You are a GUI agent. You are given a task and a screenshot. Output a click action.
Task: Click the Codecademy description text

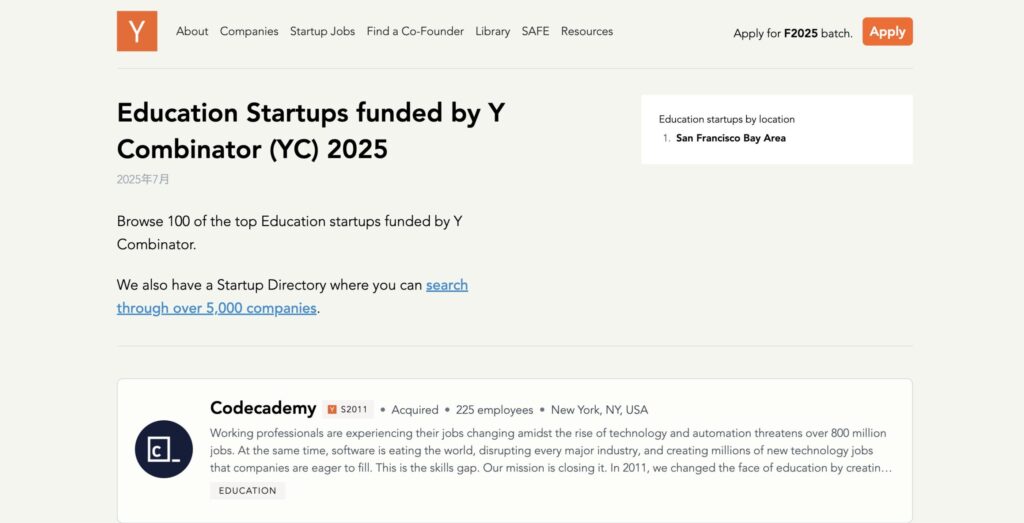pyautogui.click(x=551, y=451)
